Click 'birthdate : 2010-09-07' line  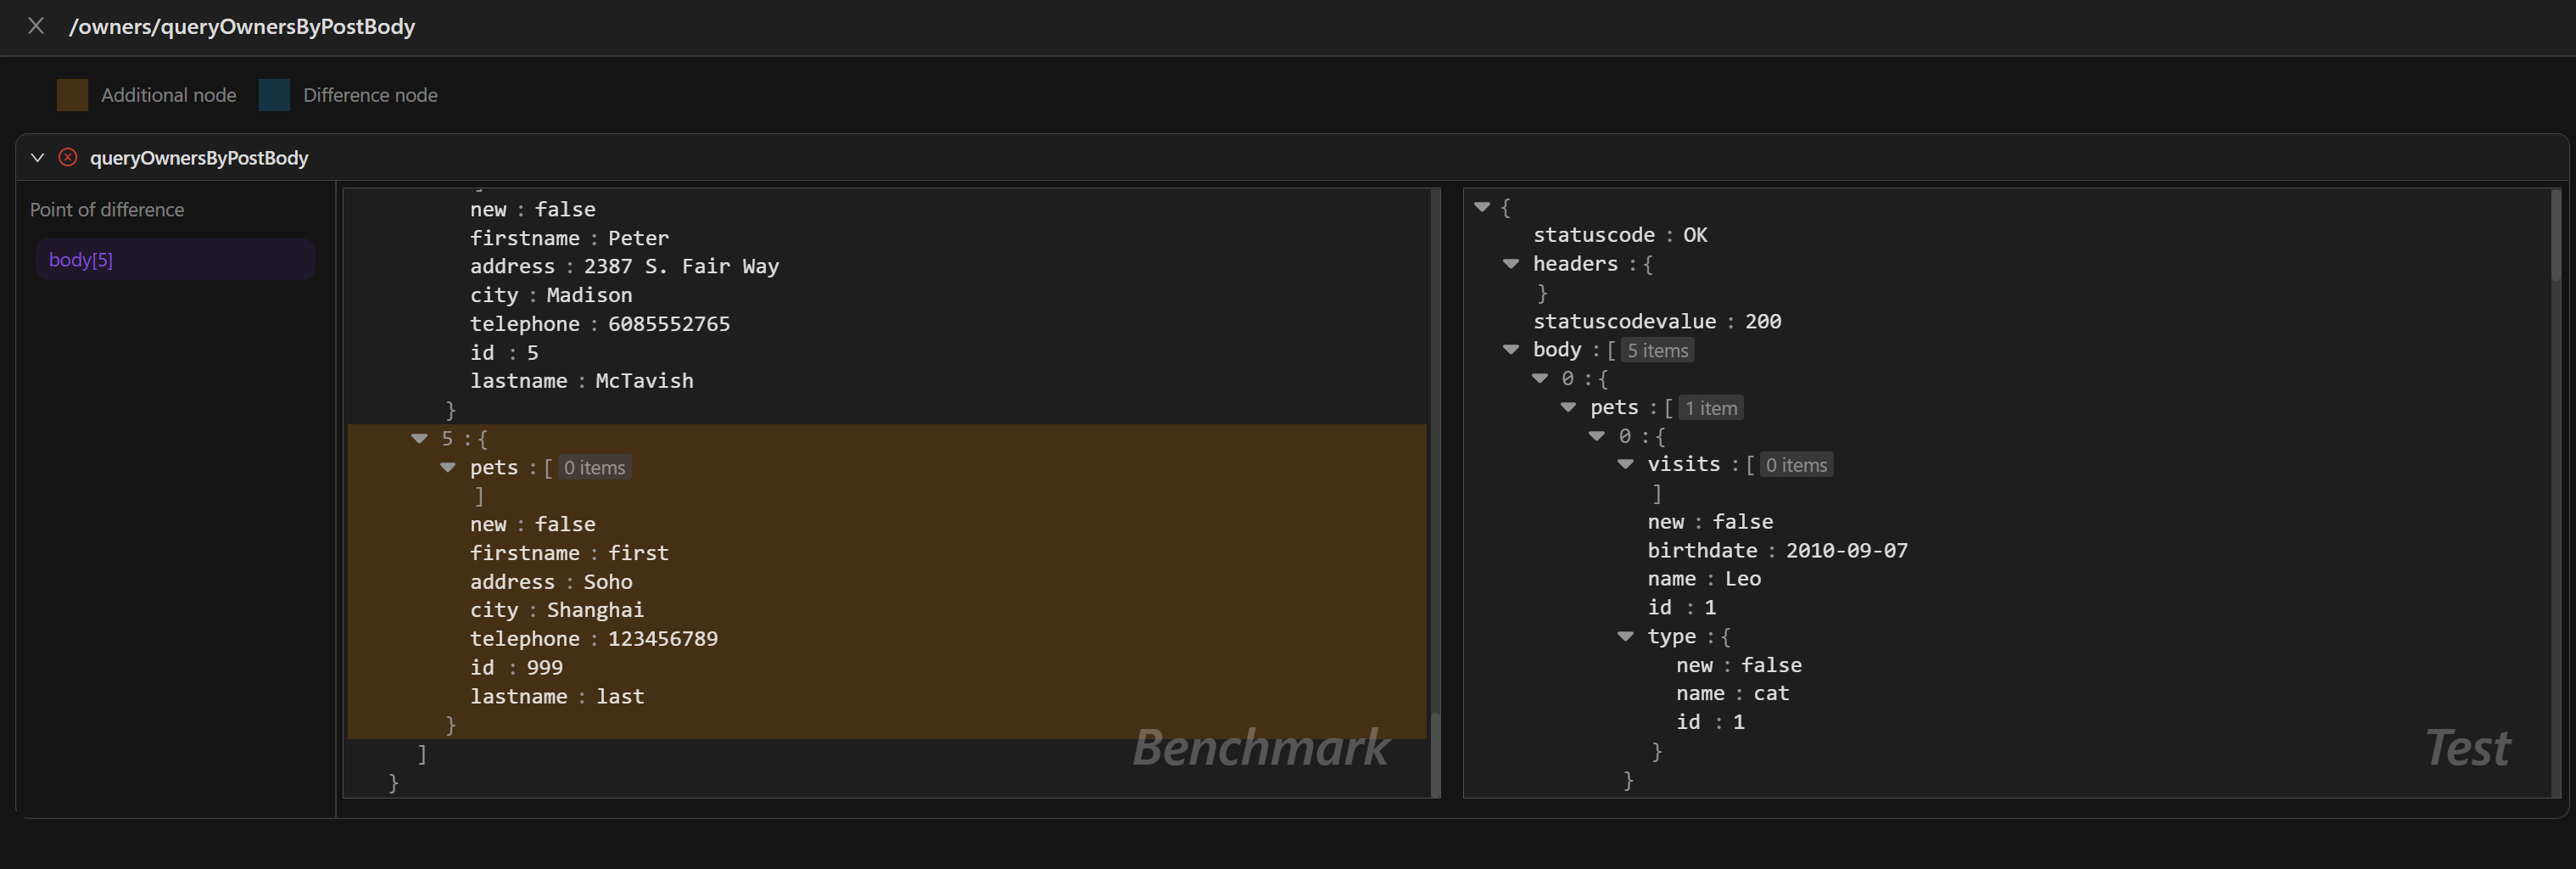click(x=1777, y=550)
